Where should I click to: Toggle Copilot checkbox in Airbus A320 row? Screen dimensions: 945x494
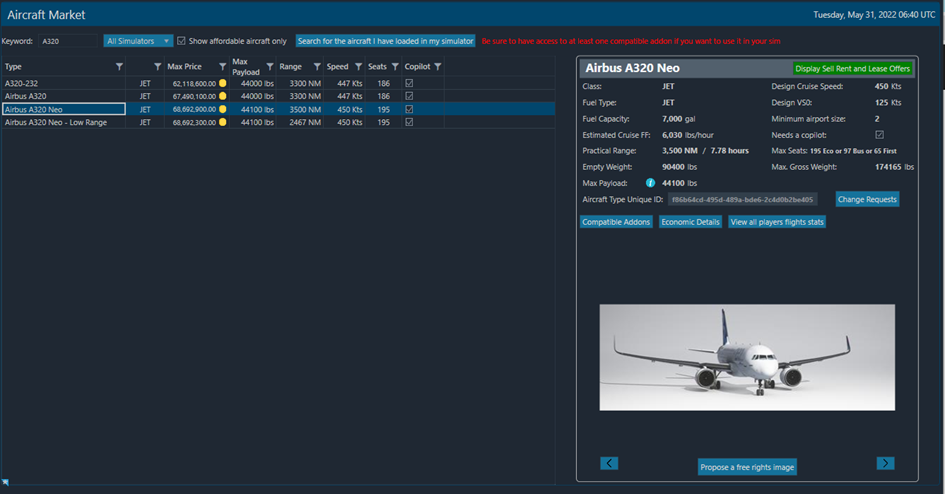tap(409, 96)
